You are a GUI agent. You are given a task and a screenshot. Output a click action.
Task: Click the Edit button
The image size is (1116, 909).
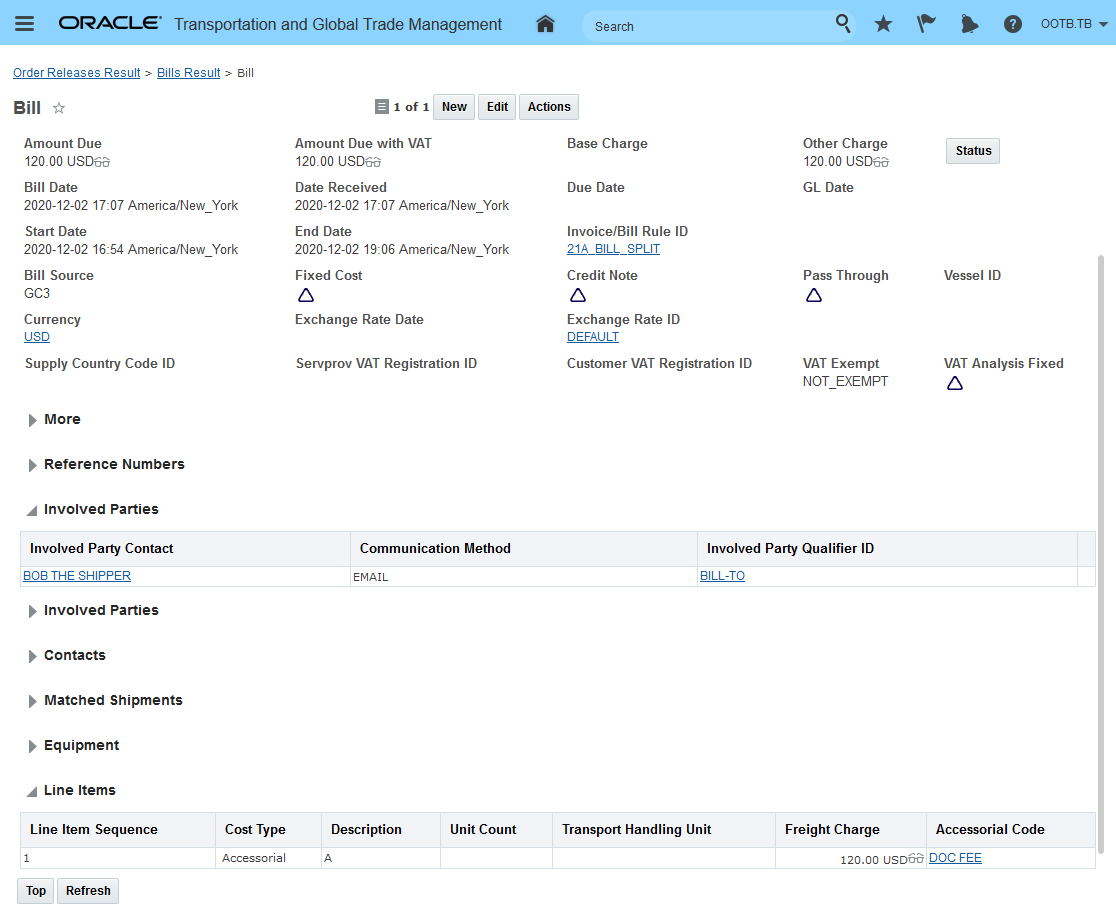click(497, 107)
